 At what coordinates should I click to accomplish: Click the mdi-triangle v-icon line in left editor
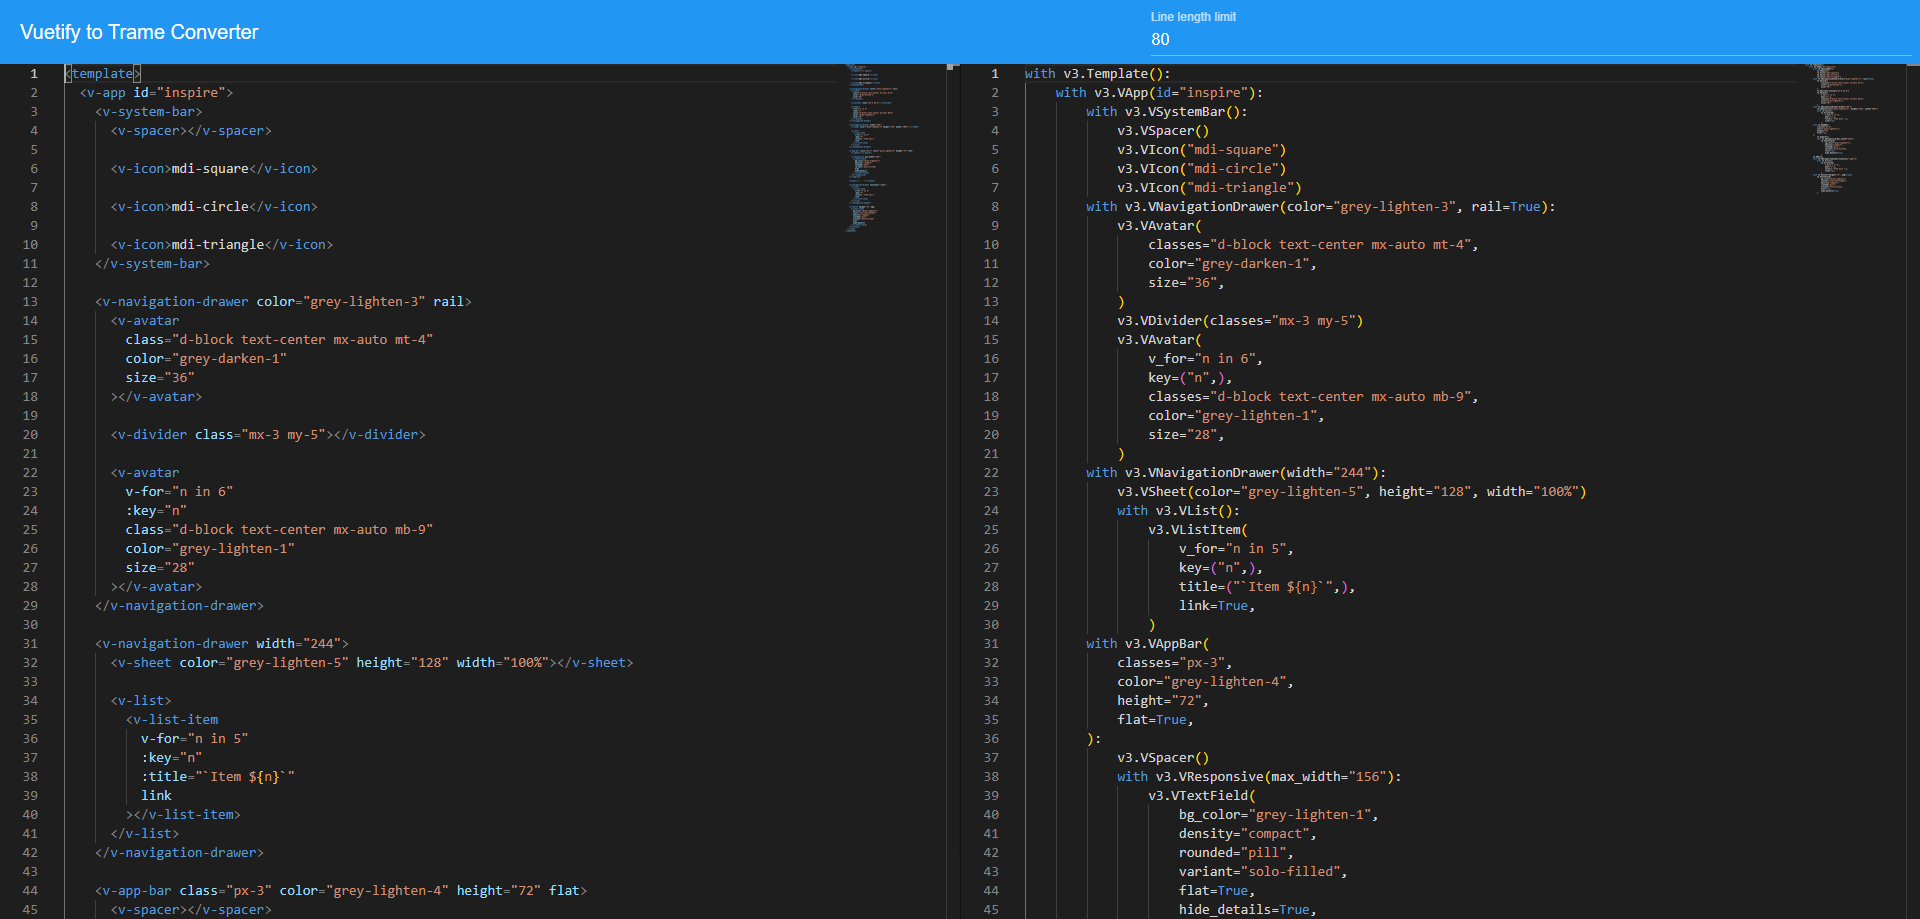pos(221,245)
